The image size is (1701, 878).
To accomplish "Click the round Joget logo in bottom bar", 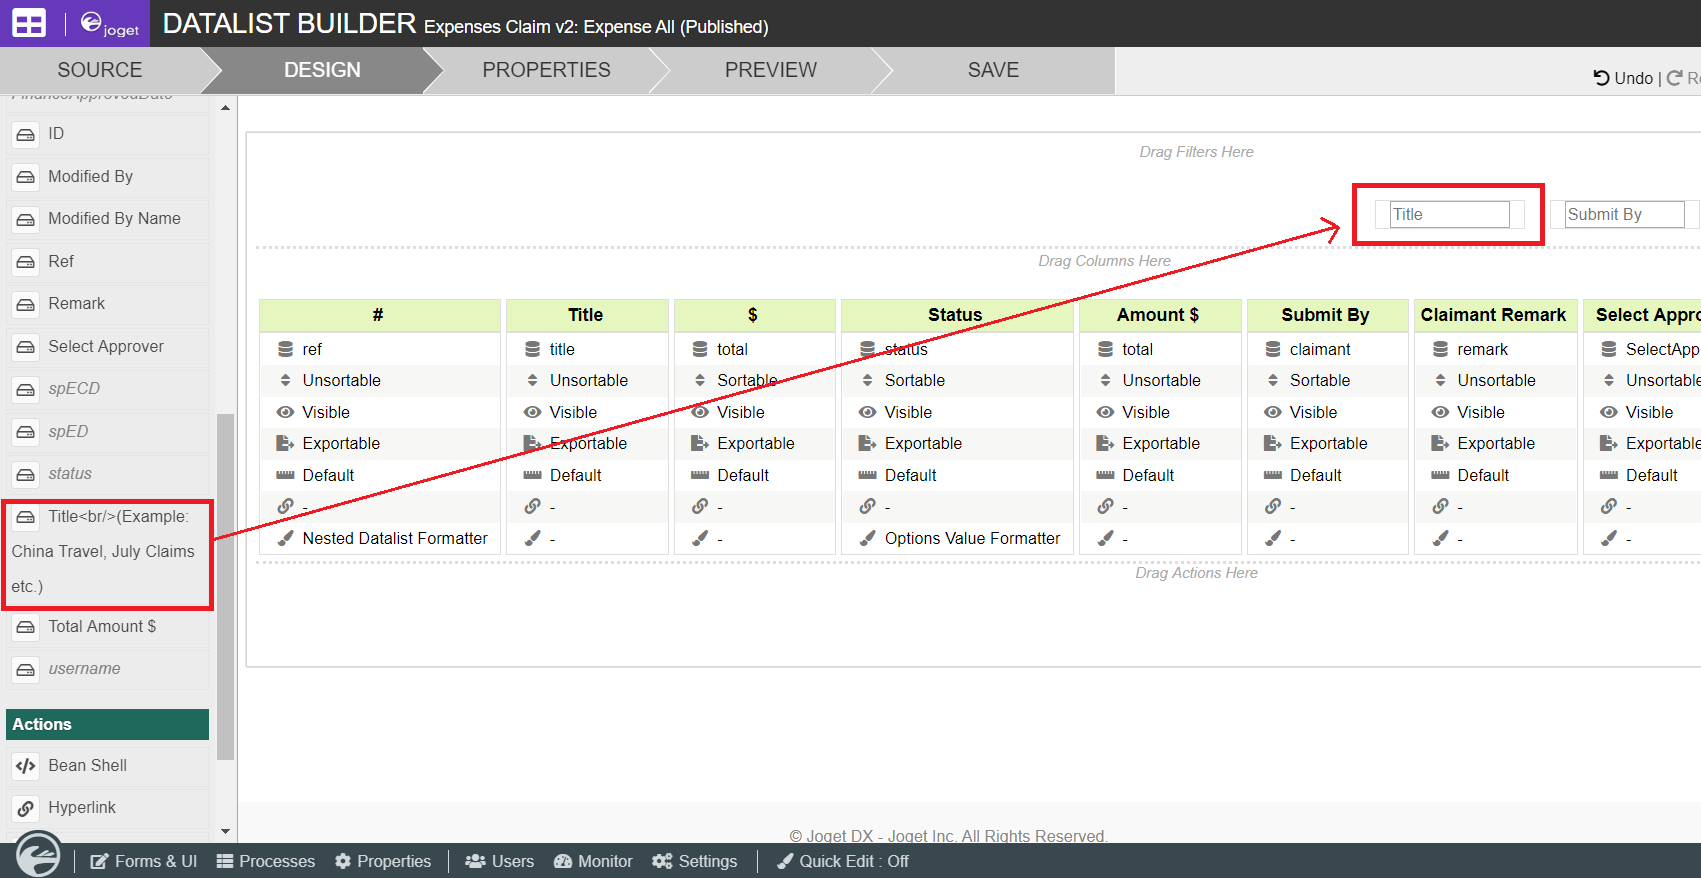I will 38,855.
